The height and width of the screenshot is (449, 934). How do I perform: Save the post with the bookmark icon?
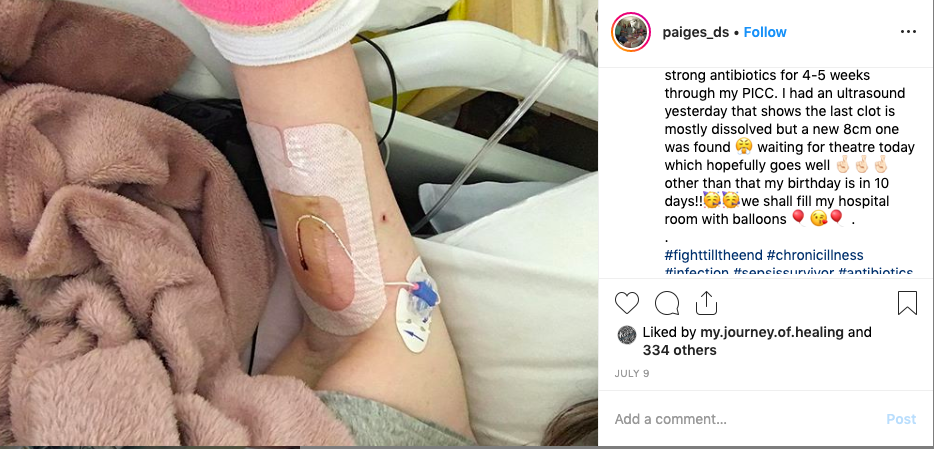point(907,303)
